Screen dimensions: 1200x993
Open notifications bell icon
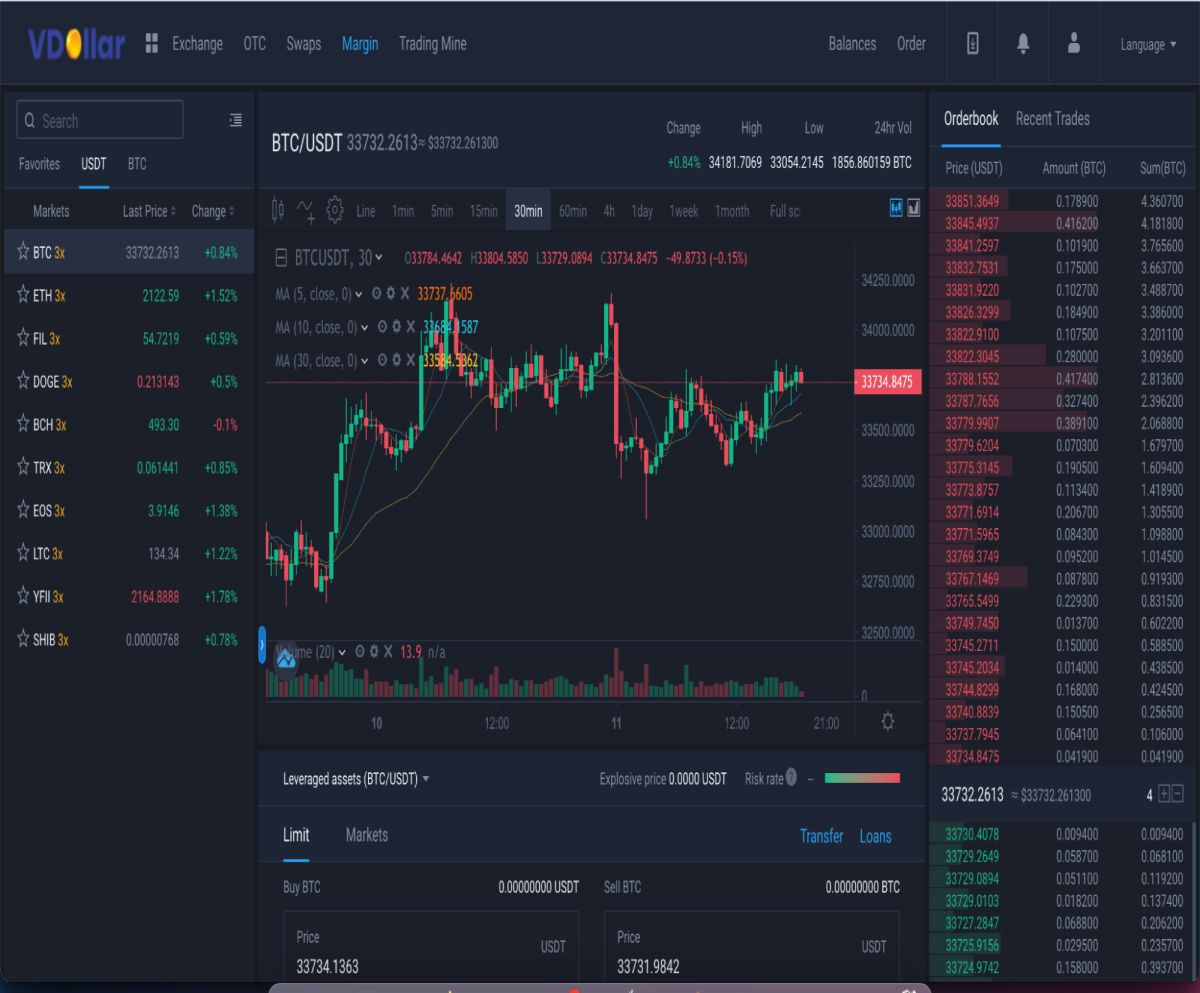(x=1023, y=43)
